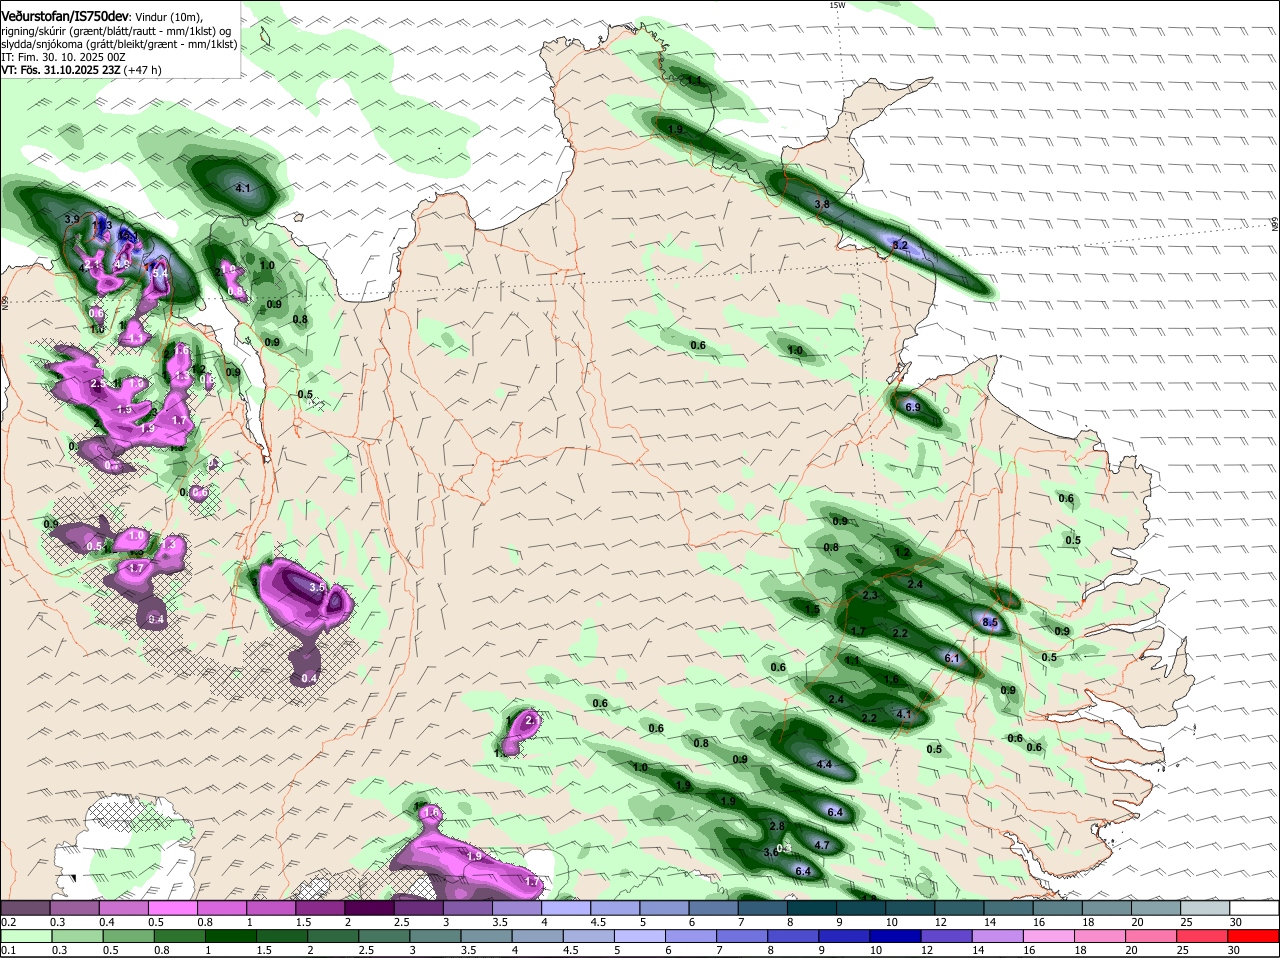Select the 6.1 precipitation value label
The width and height of the screenshot is (1280, 958).
[x=952, y=658]
